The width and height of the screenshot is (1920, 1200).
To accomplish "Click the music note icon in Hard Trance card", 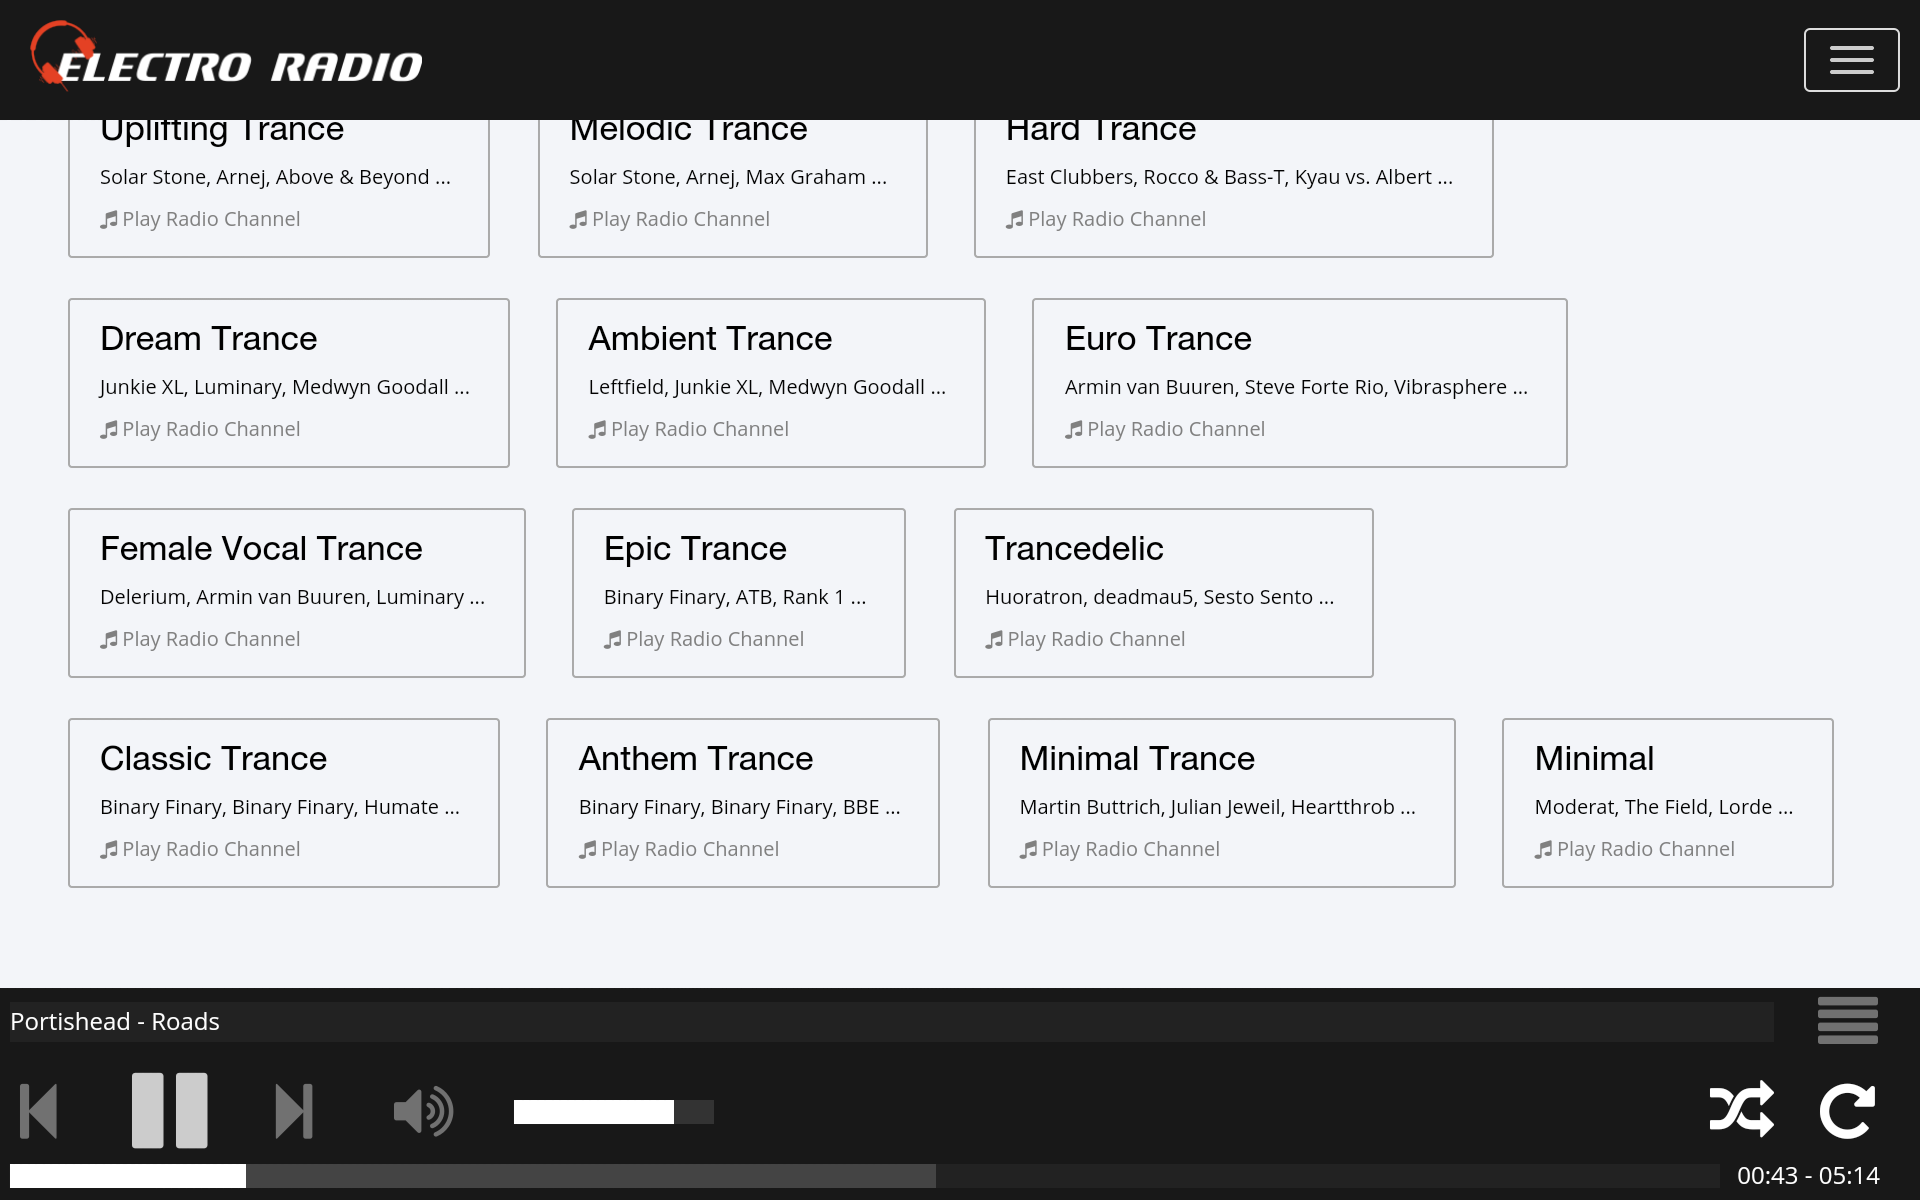I will click(x=1015, y=219).
